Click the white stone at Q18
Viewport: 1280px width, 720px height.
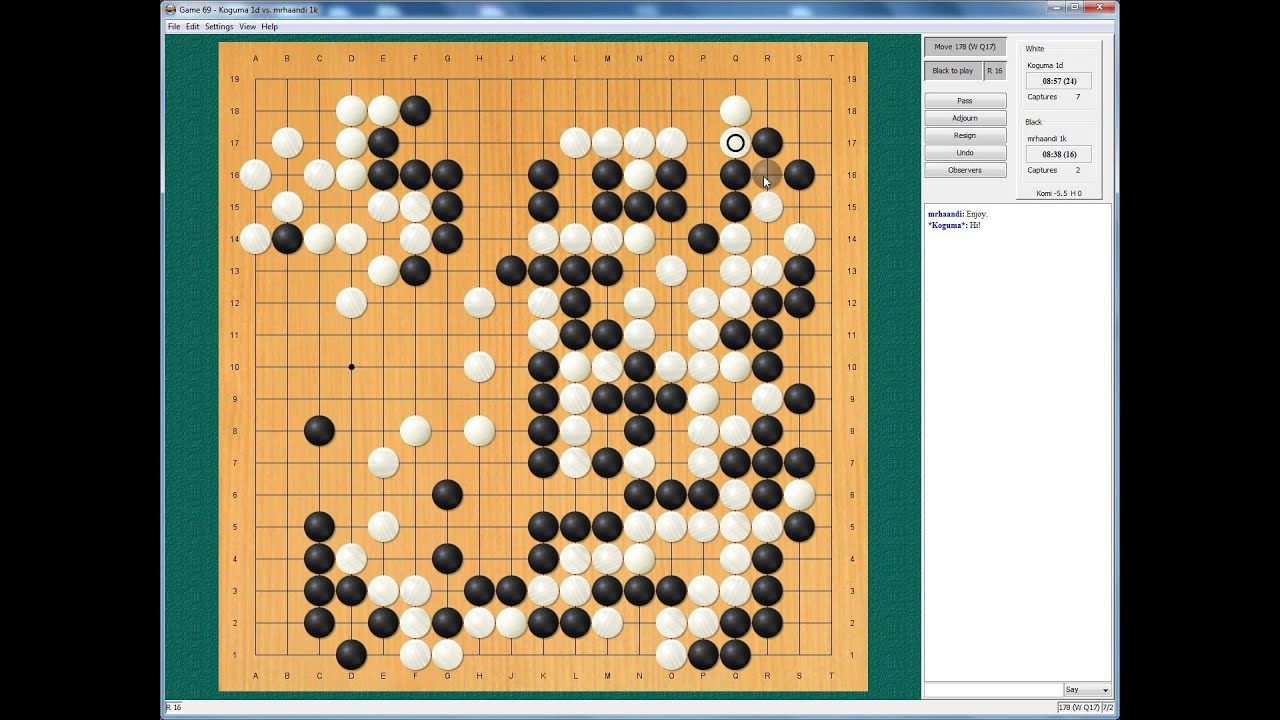point(735,111)
